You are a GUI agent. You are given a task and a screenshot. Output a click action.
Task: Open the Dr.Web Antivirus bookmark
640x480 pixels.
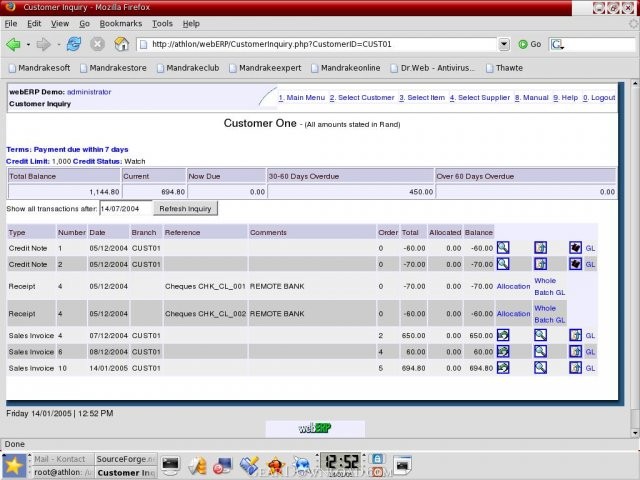433,68
